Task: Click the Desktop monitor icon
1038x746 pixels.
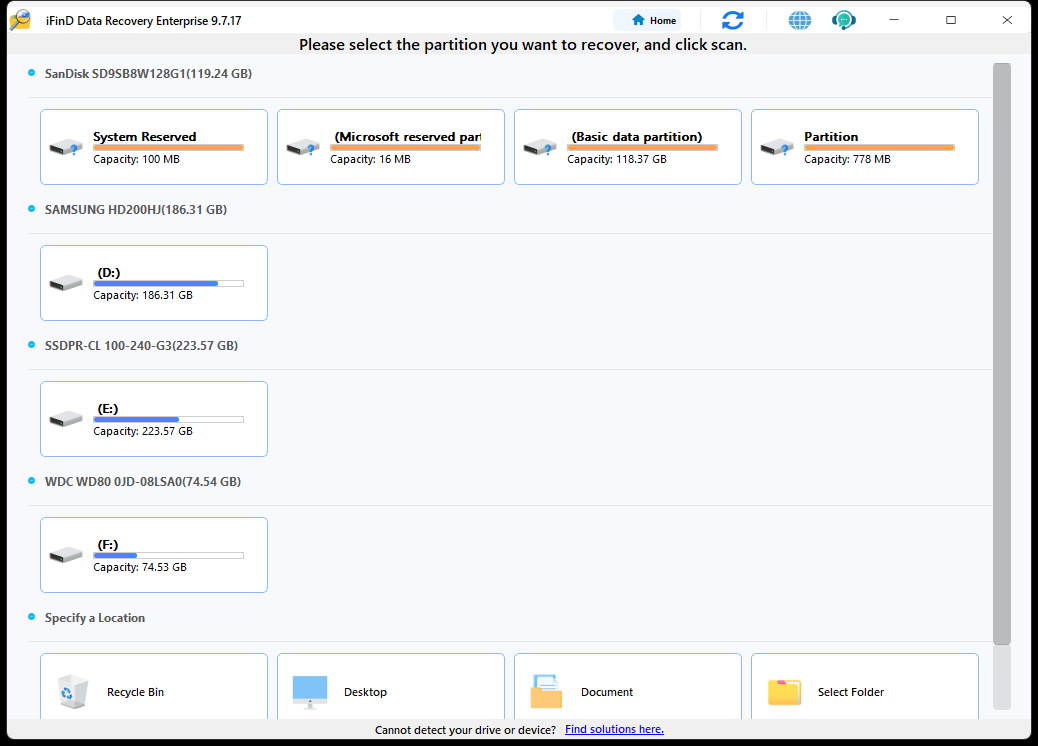Action: point(310,692)
